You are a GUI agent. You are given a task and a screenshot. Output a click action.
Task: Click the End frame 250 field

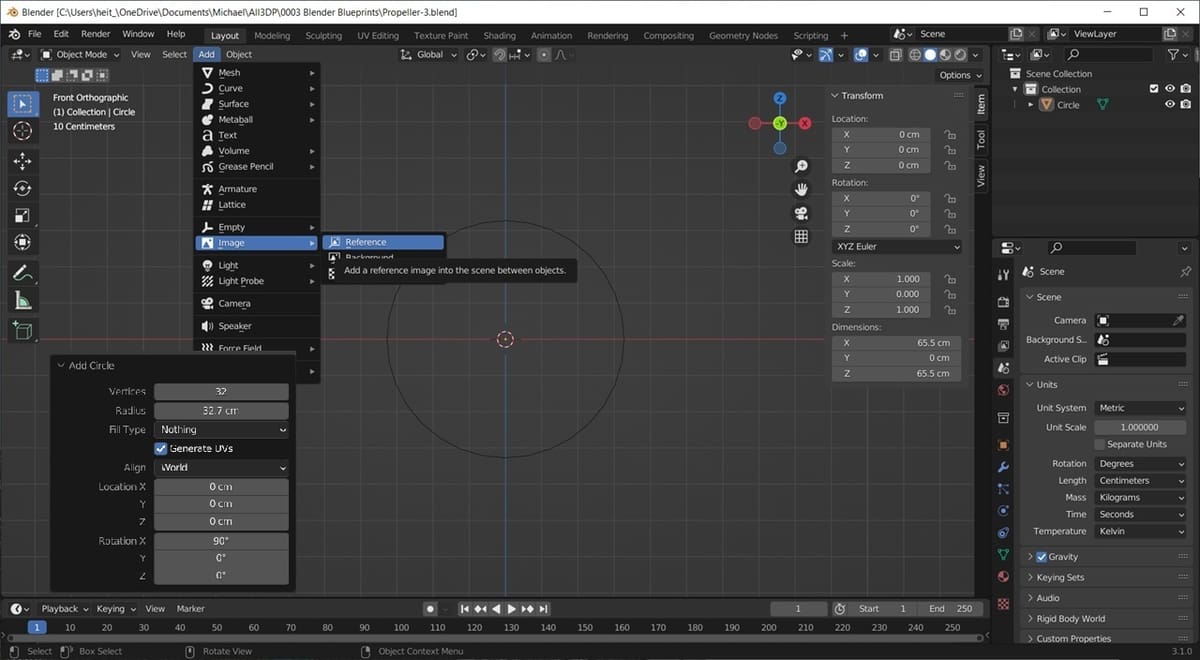point(948,608)
